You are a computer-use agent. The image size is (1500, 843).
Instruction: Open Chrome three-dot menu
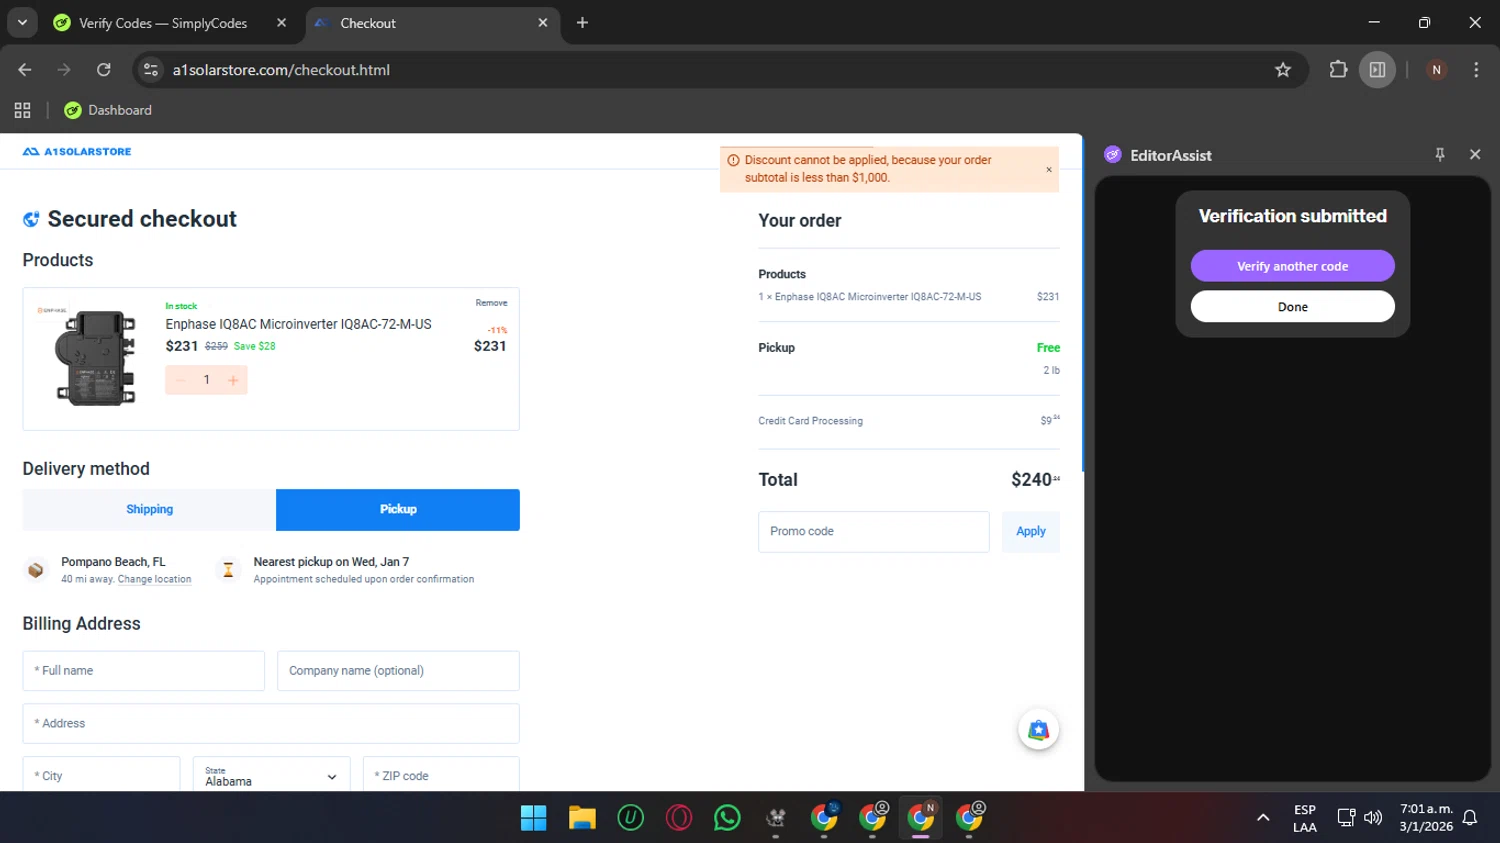coord(1476,70)
